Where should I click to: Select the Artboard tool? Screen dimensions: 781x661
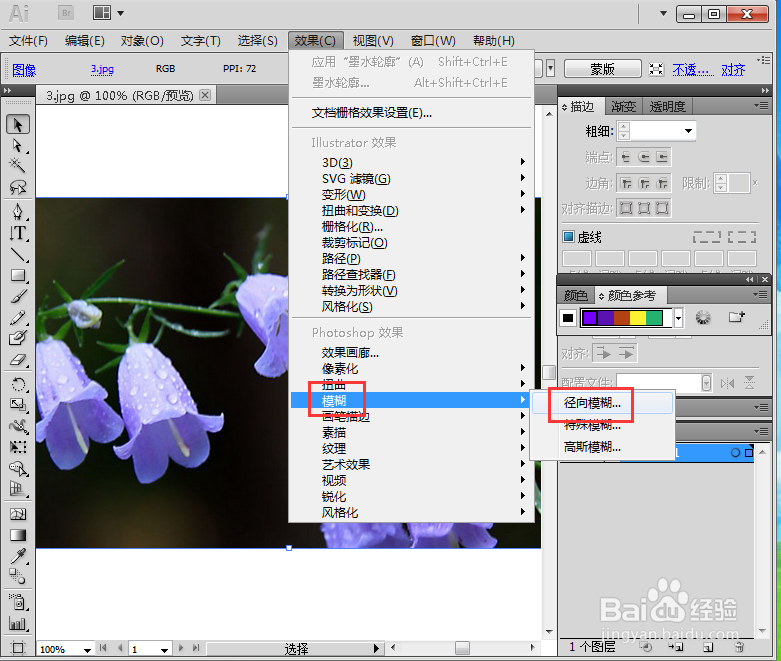(18, 648)
